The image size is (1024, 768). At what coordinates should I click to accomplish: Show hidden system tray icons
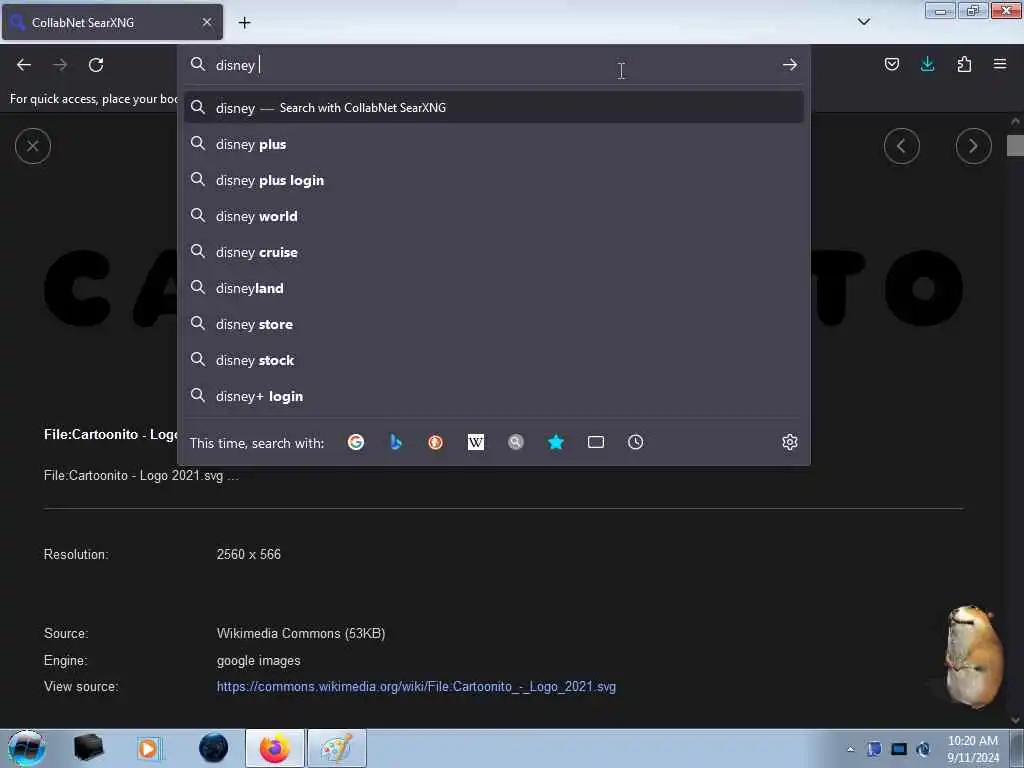pyautogui.click(x=850, y=749)
